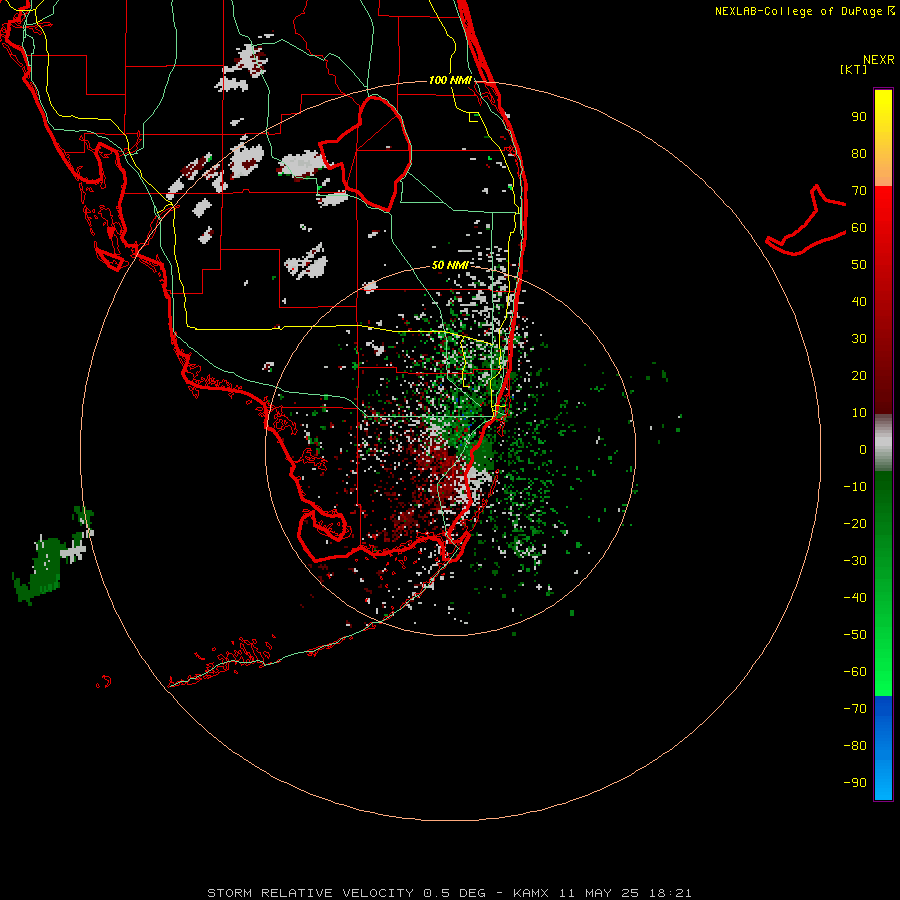Click the 0 value on the velocity scale

click(863, 450)
